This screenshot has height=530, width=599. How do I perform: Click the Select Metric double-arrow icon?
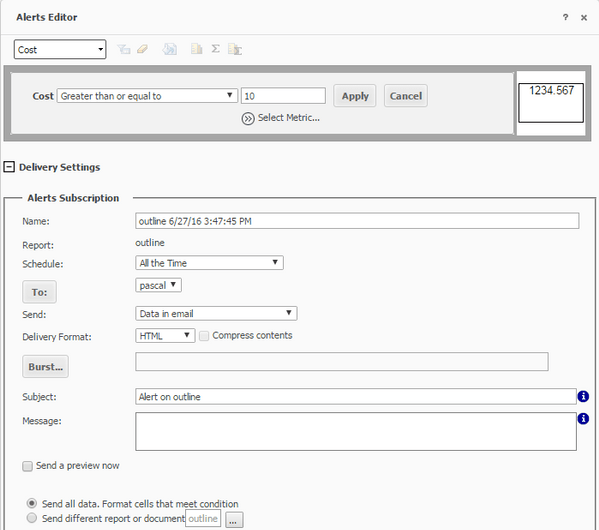(248, 118)
